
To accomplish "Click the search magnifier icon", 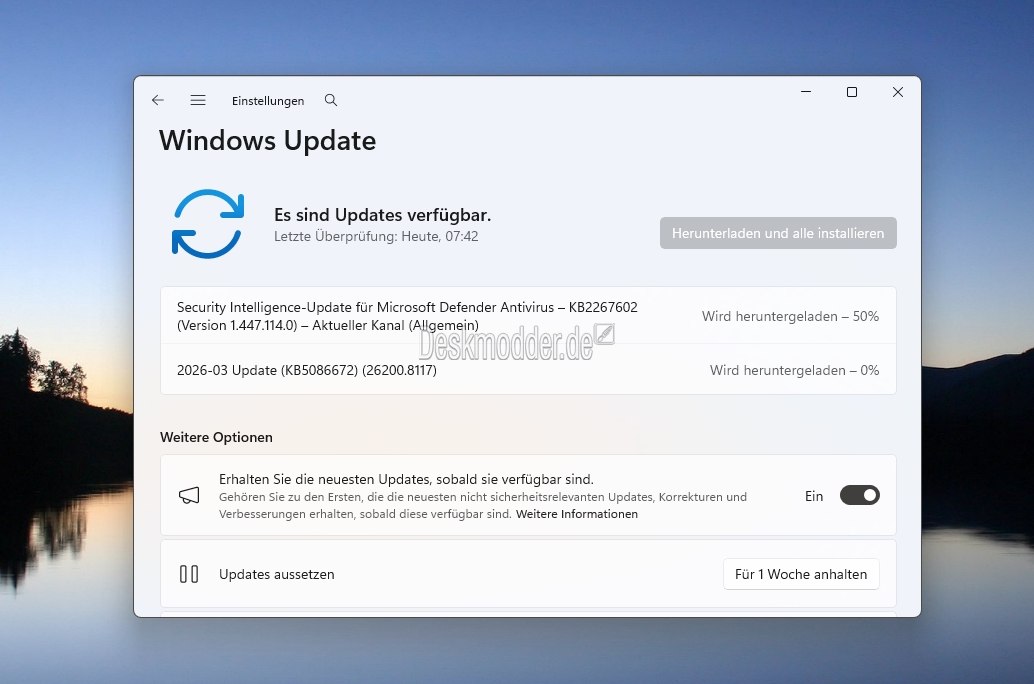I will (x=331, y=101).
